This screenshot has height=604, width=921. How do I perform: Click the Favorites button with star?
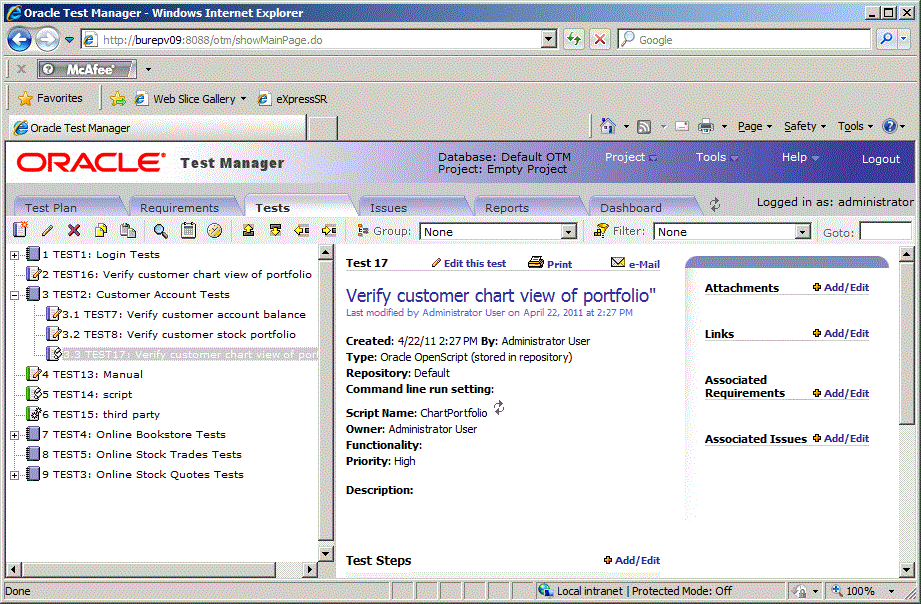pyautogui.click(x=51, y=98)
